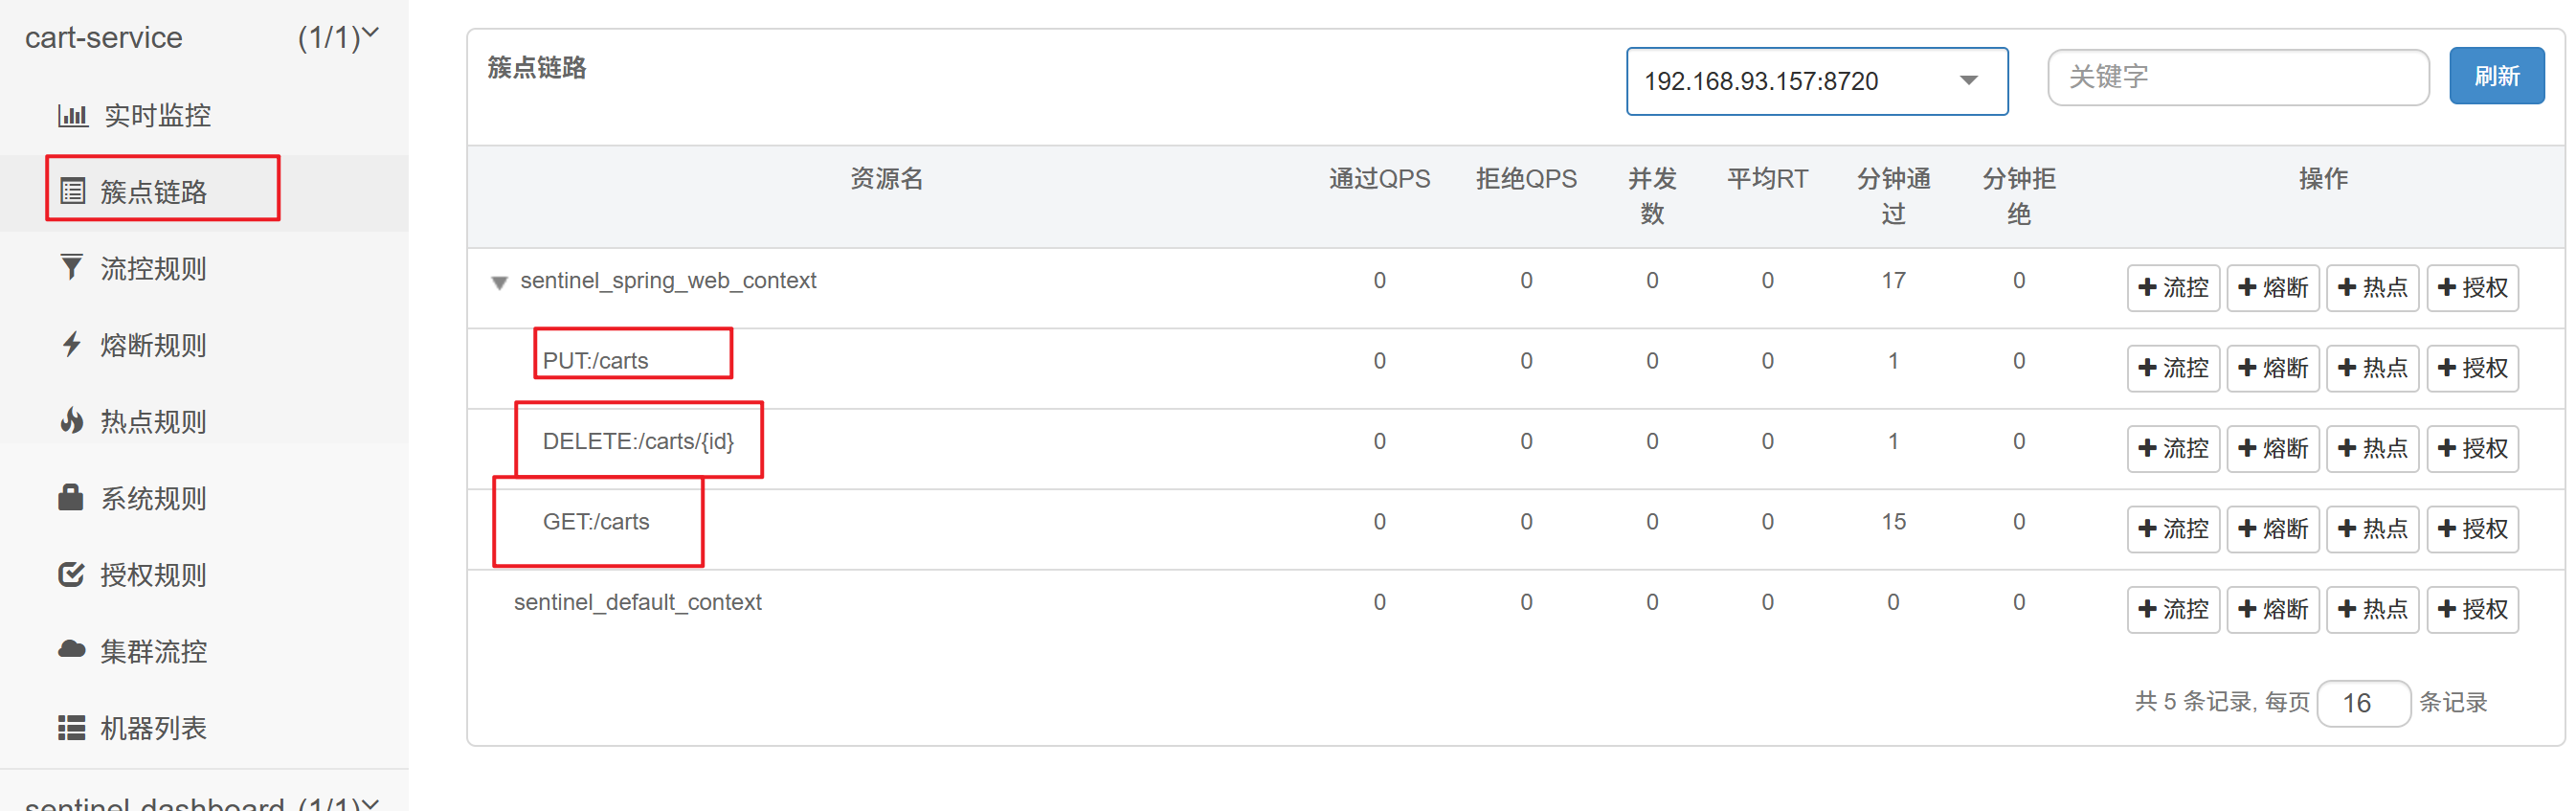This screenshot has height=811, width=2576.
Task: Click the 分钟通过 value 15 for GET:/carts
Action: 1893,522
